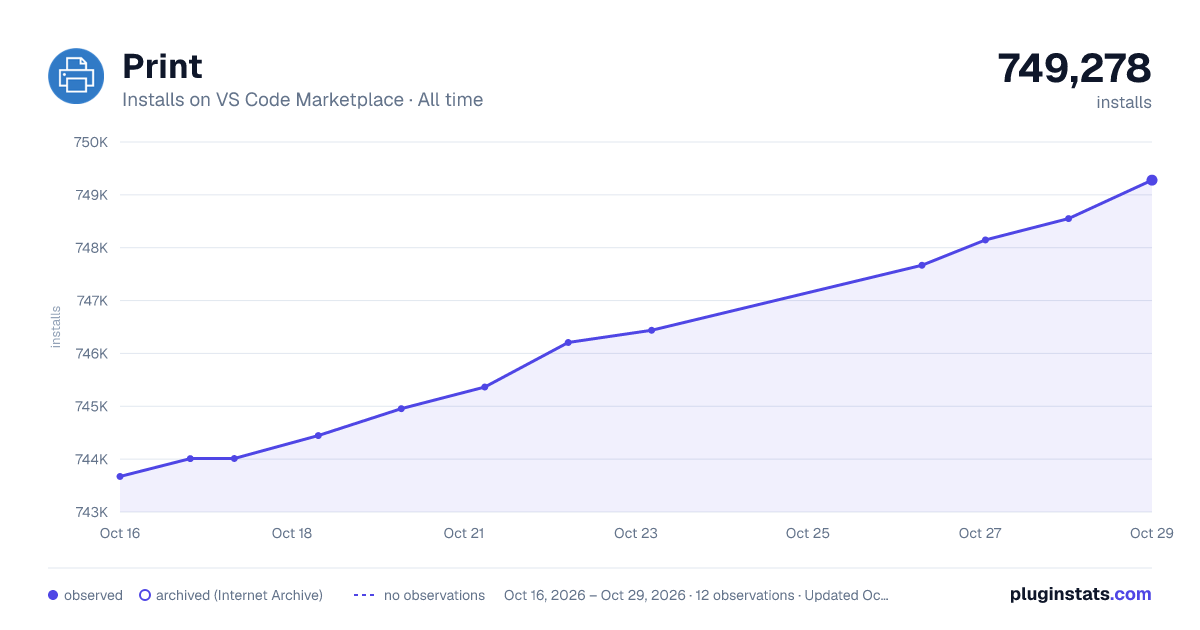This screenshot has width=1200, height=630.
Task: Click the 747K y-axis label
Action: pyautogui.click(x=91, y=301)
